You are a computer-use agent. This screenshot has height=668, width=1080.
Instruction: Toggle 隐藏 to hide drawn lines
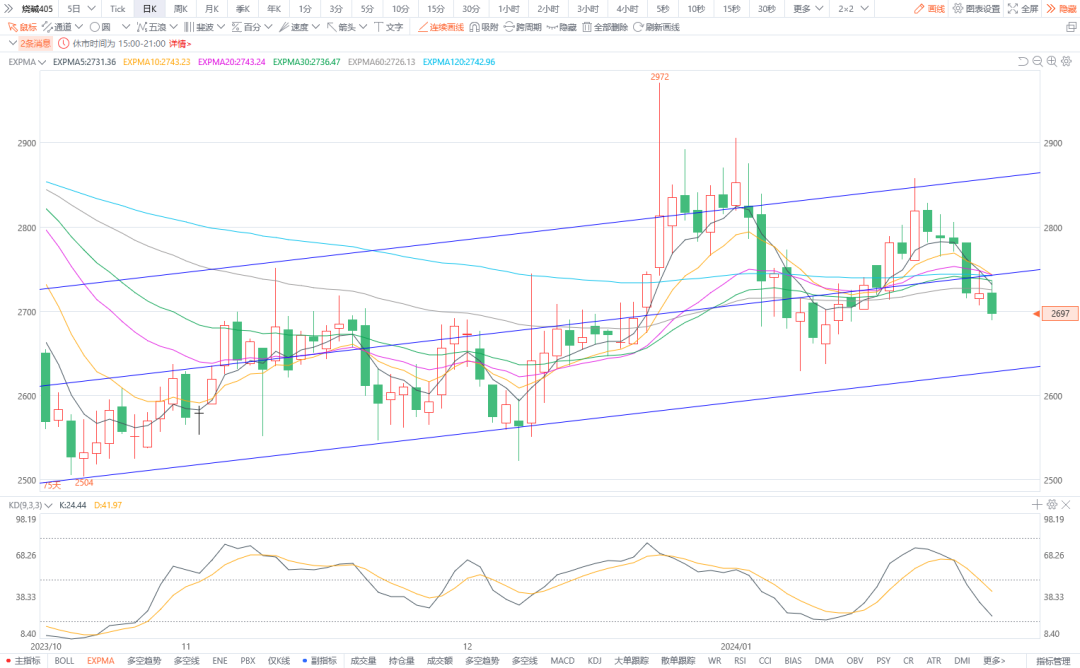[x=561, y=27]
